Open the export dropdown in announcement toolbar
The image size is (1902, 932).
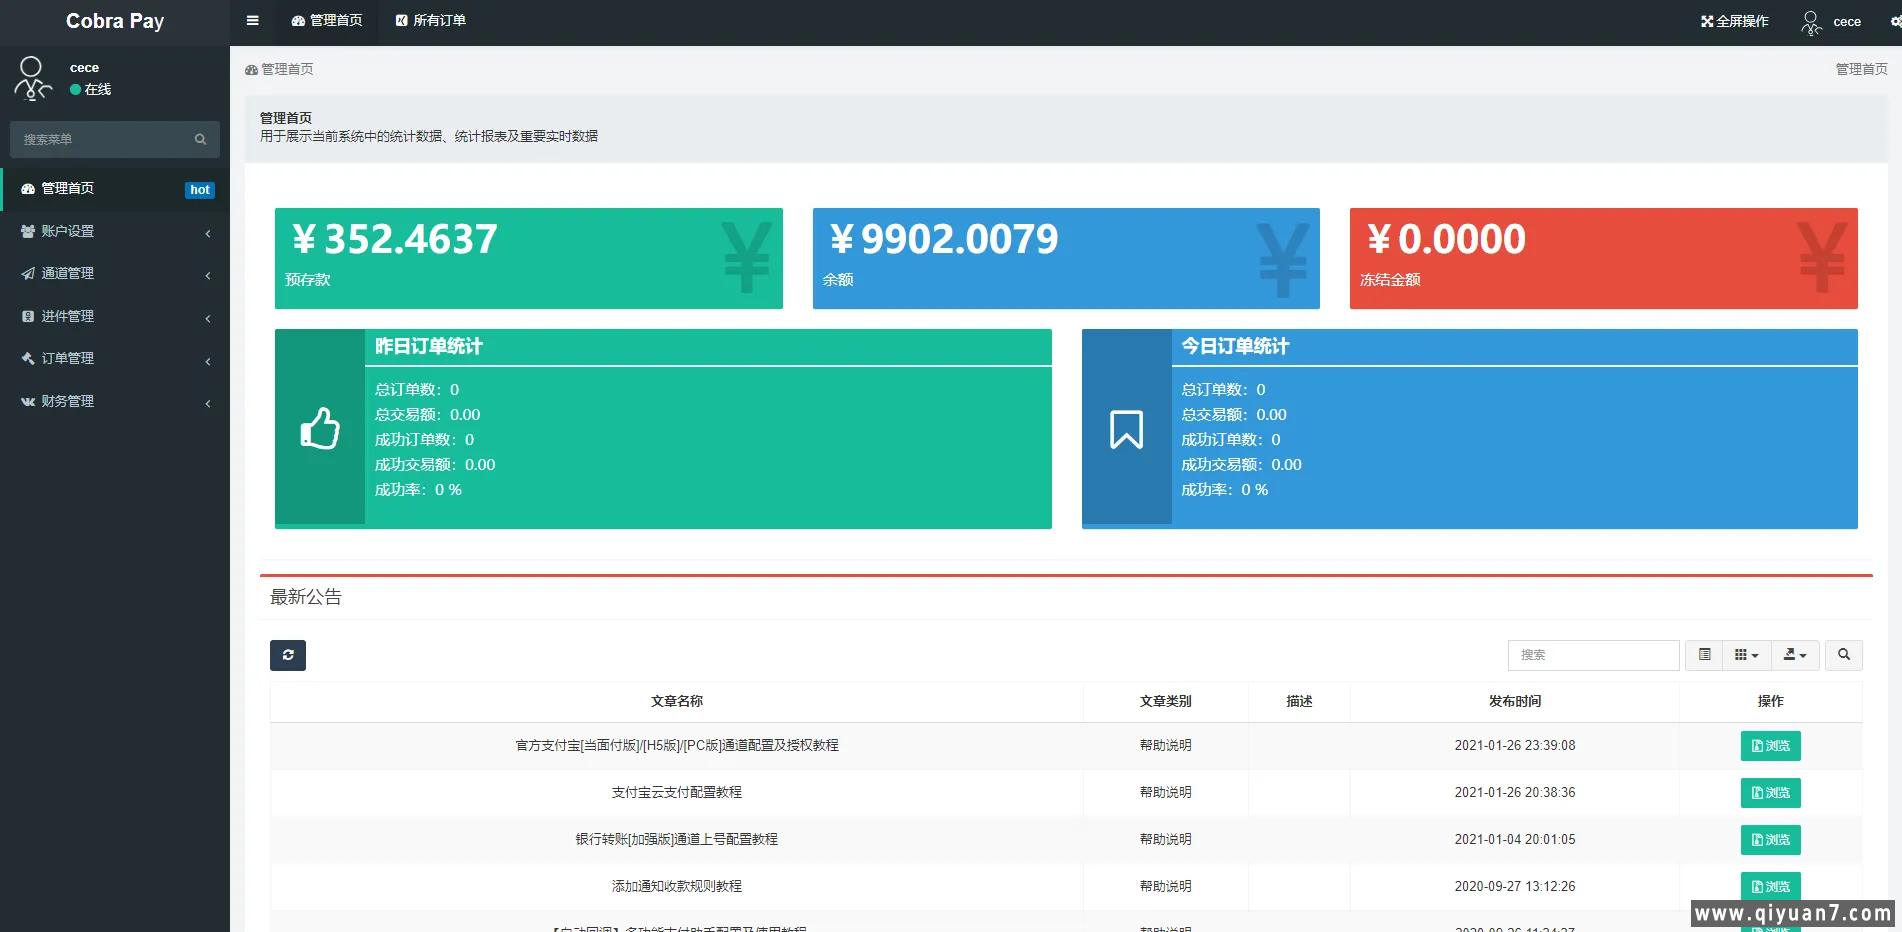[1795, 655]
